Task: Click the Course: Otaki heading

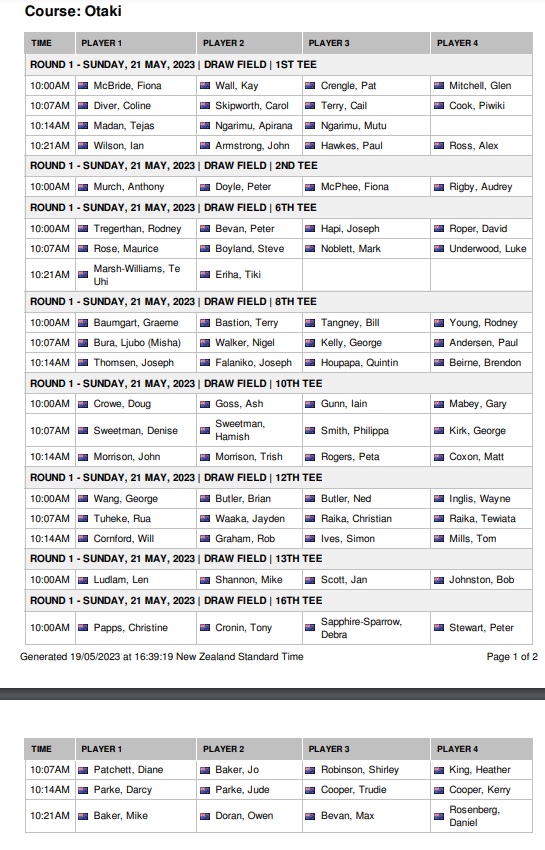Action: 73,11
